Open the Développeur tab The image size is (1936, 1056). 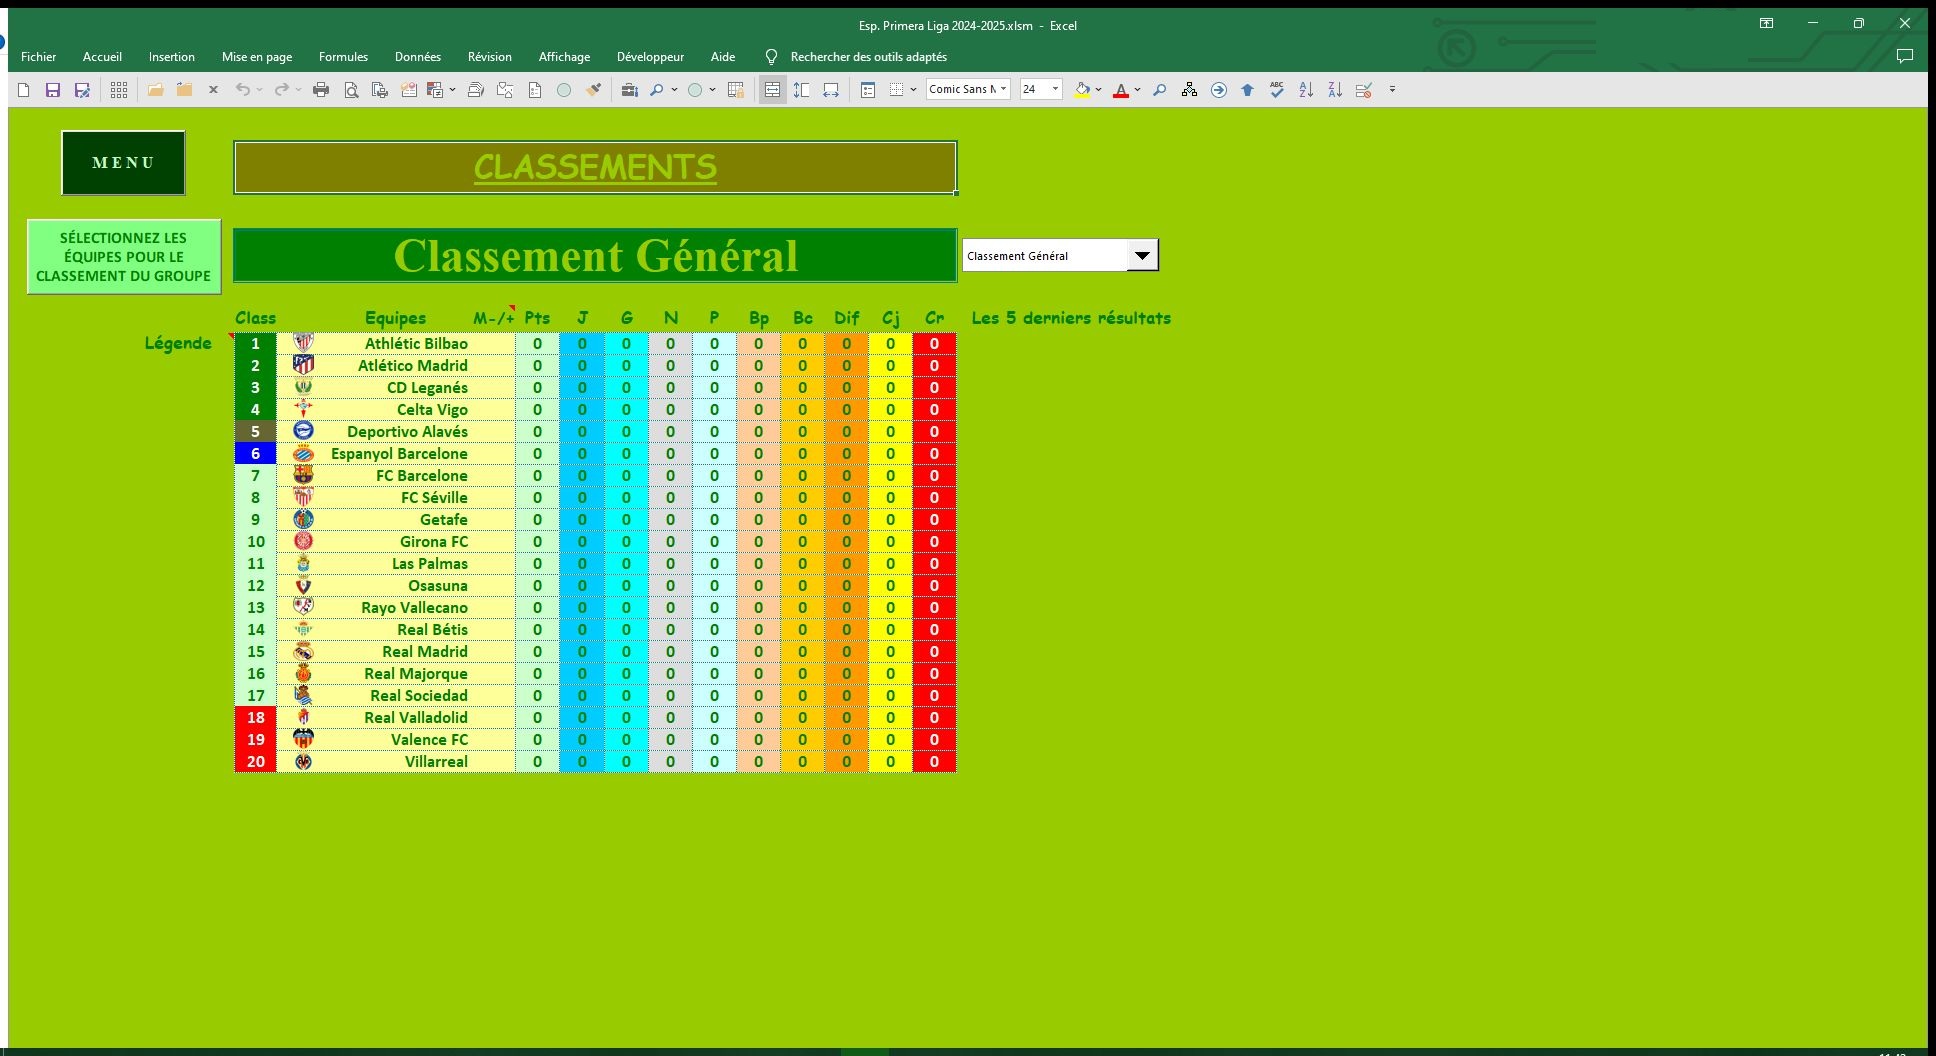click(650, 57)
